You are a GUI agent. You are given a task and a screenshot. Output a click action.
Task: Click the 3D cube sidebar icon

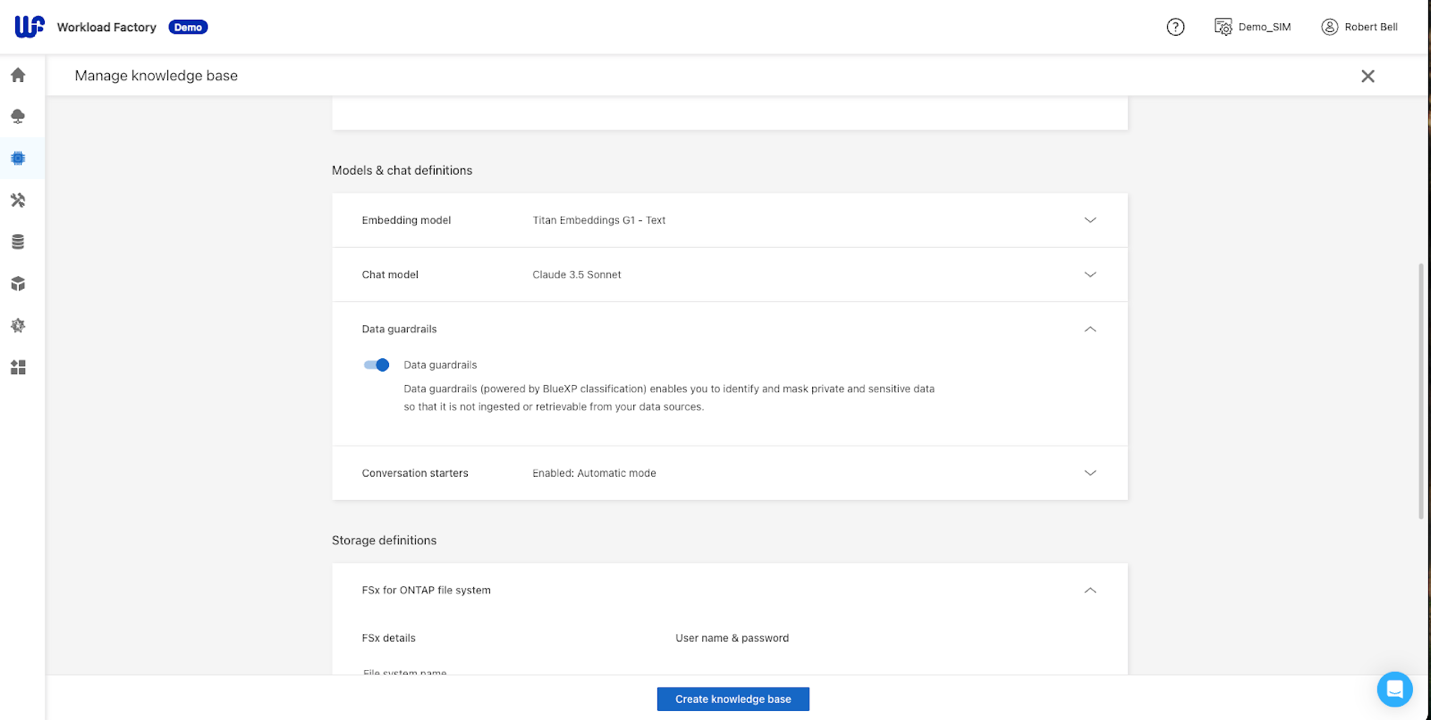[x=18, y=284]
